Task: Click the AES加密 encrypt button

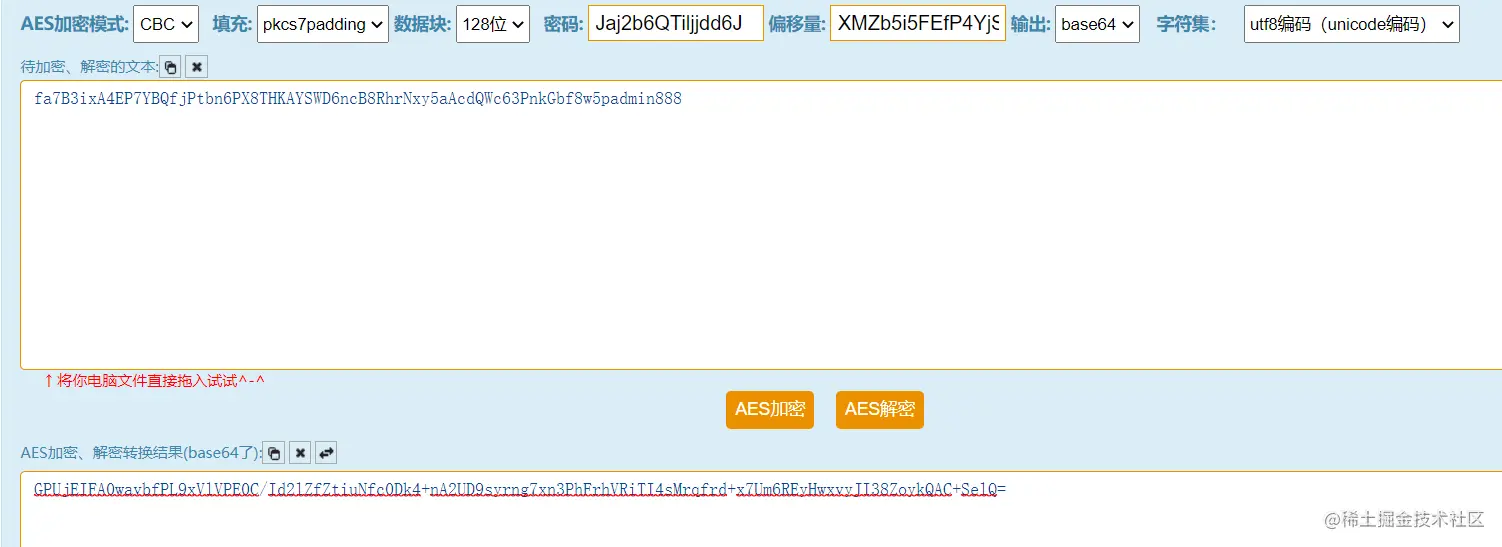Action: click(x=770, y=409)
